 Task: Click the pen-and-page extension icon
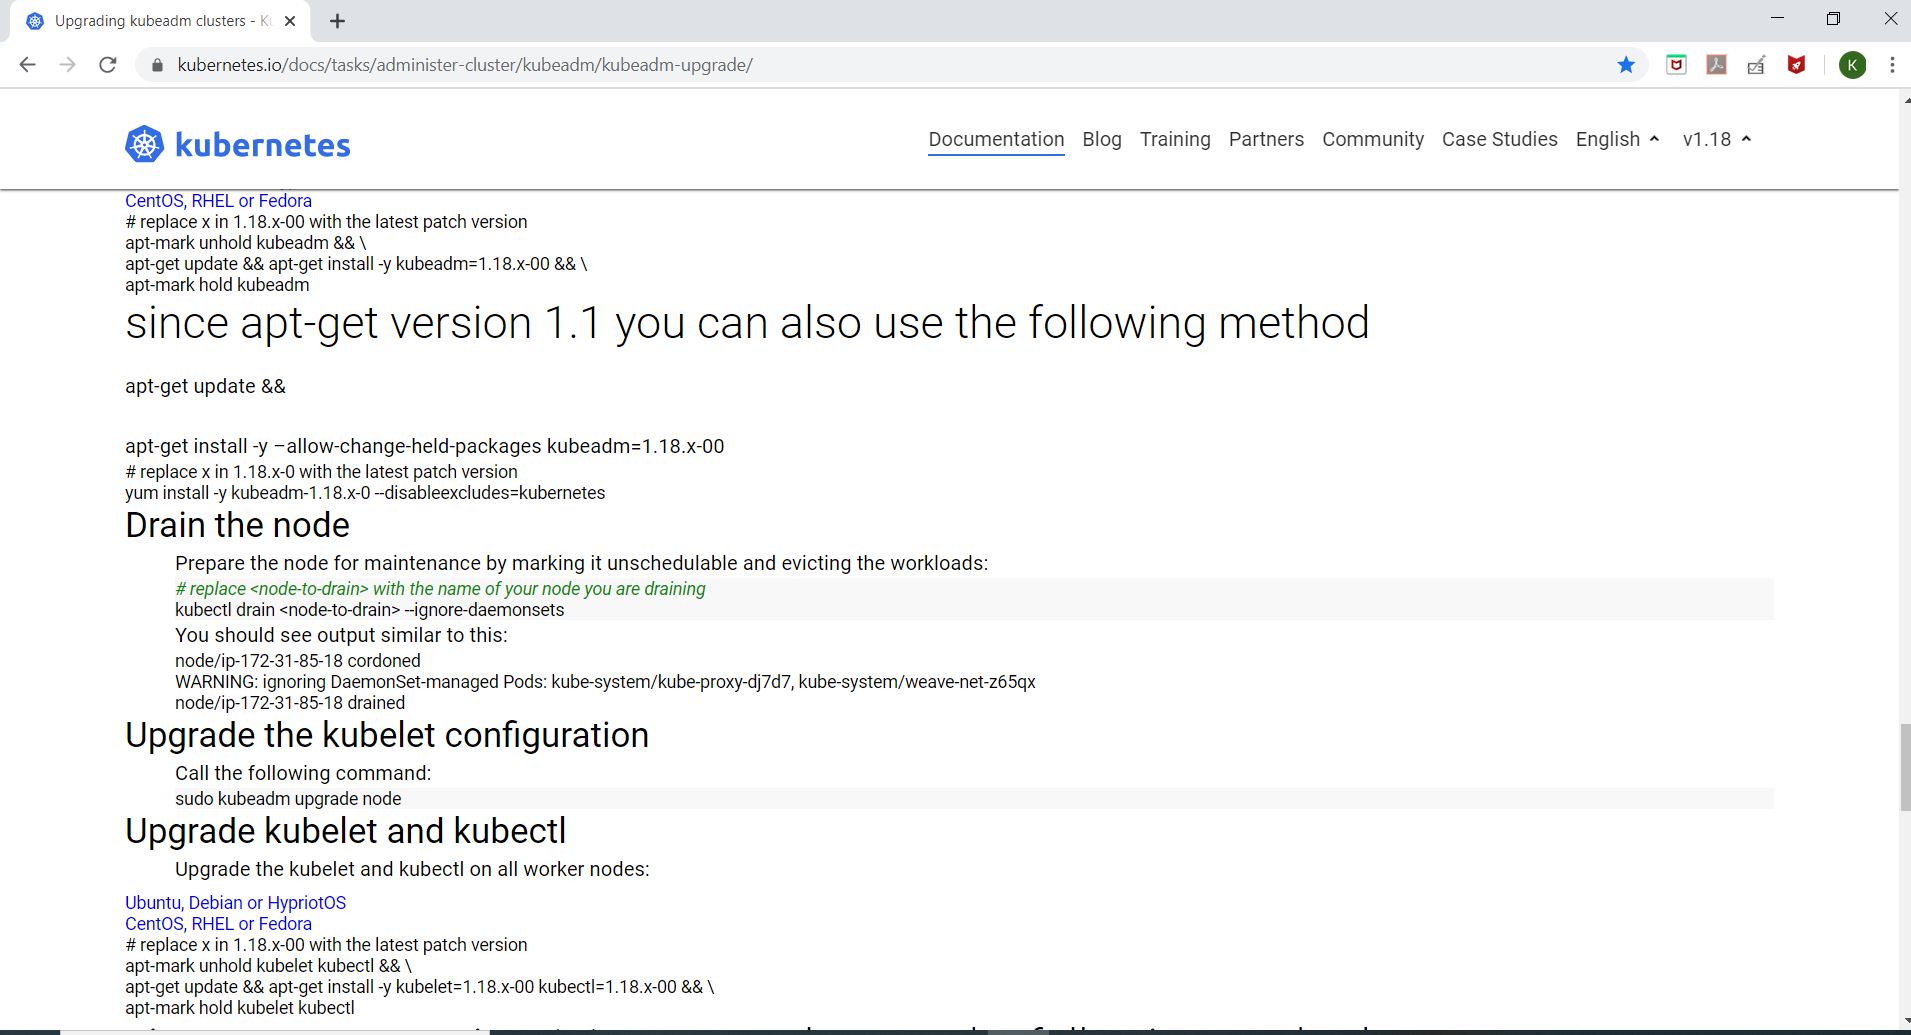coord(1757,65)
